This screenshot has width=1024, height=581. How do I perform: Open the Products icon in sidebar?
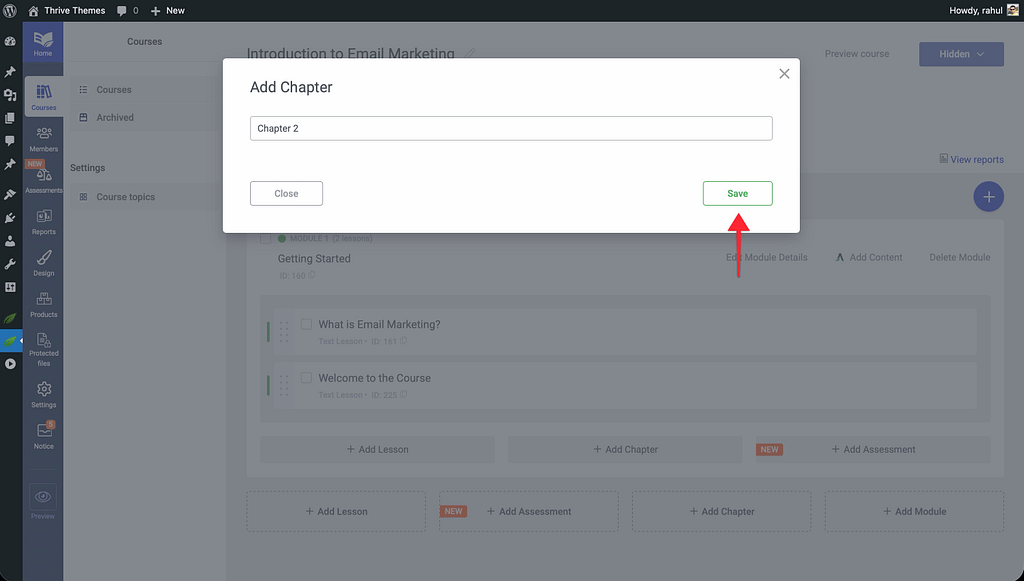coord(44,304)
